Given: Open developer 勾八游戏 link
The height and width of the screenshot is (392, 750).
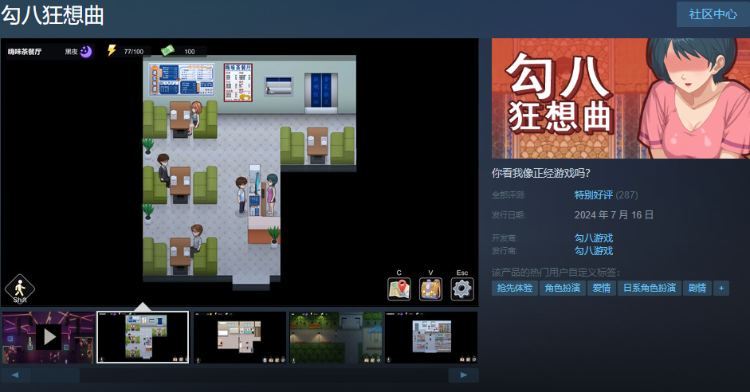Looking at the screenshot, I should coord(593,238).
